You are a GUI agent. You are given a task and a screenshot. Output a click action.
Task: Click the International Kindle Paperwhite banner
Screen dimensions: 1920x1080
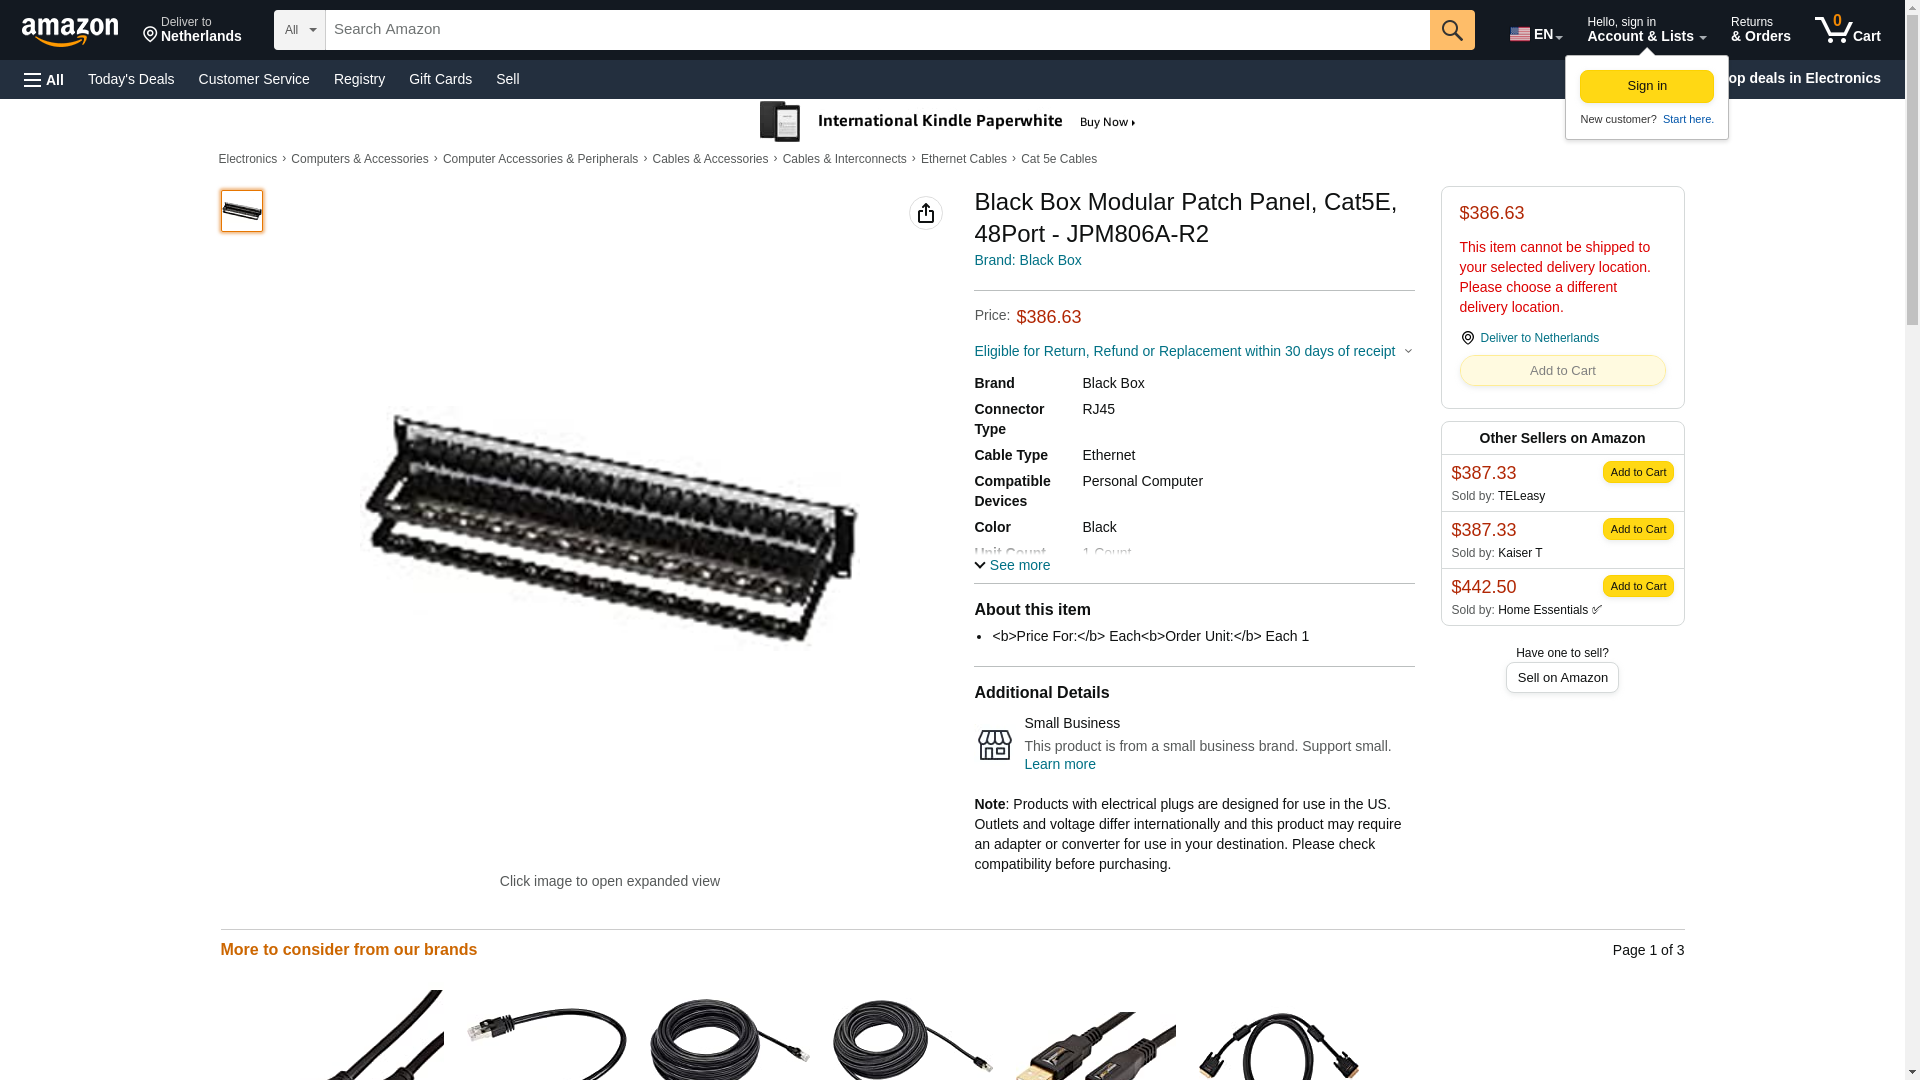click(x=948, y=122)
